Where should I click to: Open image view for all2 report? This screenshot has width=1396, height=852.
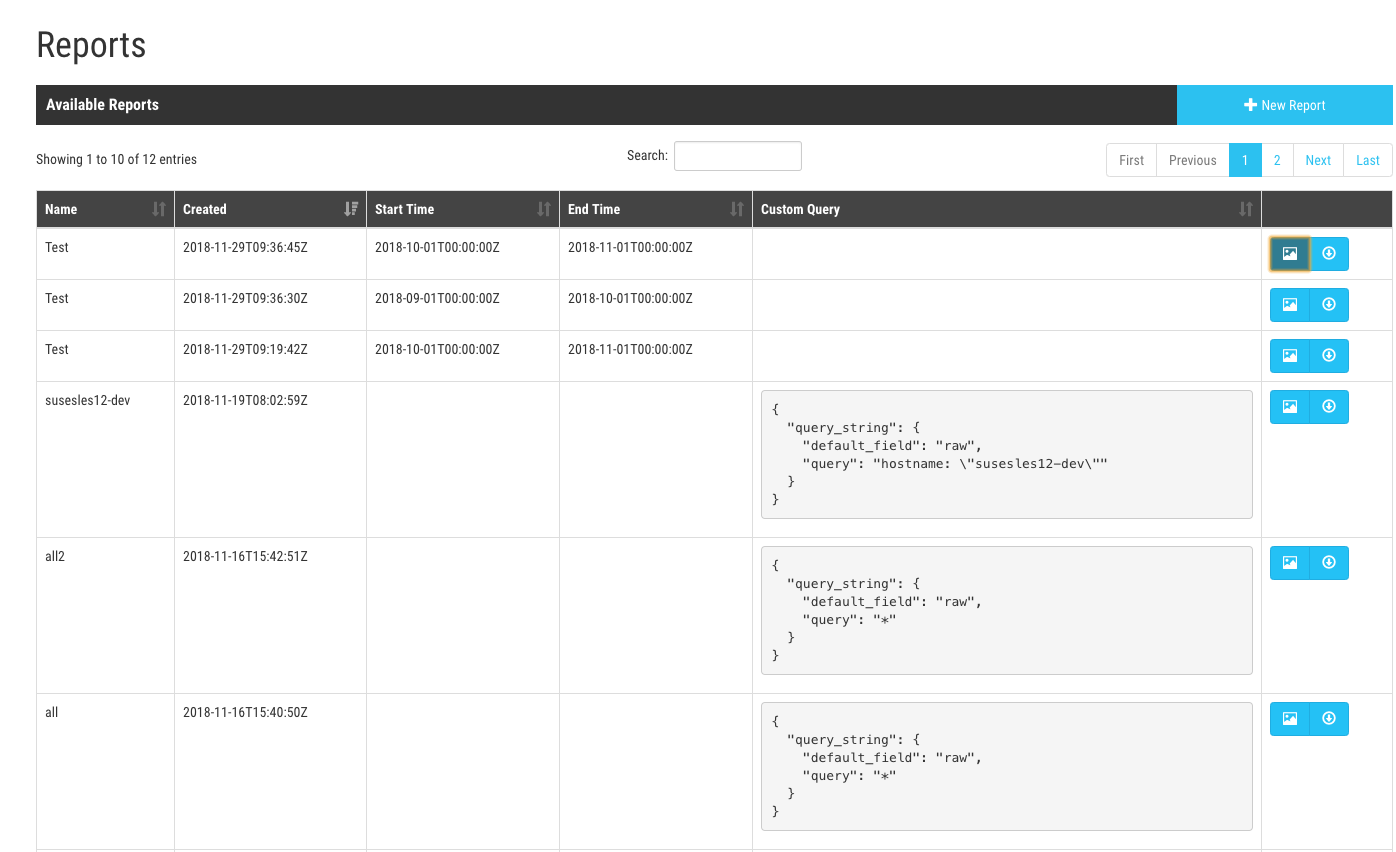pyautogui.click(x=1289, y=563)
